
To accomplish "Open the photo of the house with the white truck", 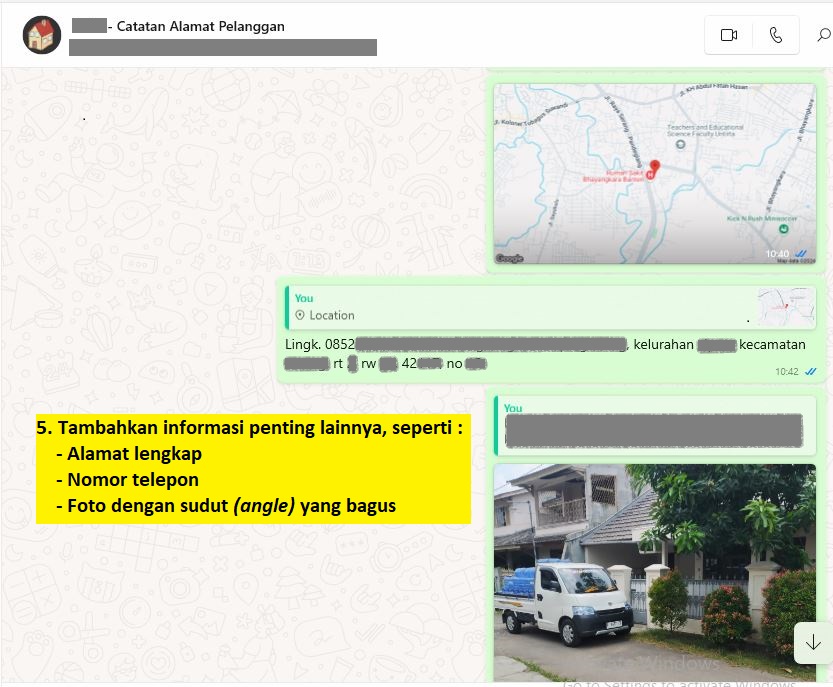I will coord(654,572).
